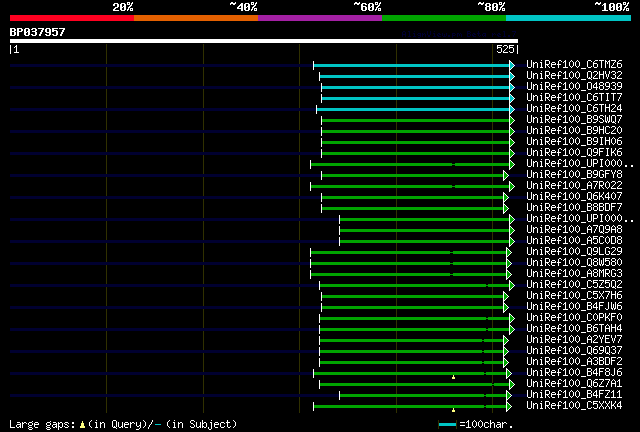This screenshot has height=432, width=640.
Task: Open hit UniRef100_C6TH24
Action: click(574, 109)
